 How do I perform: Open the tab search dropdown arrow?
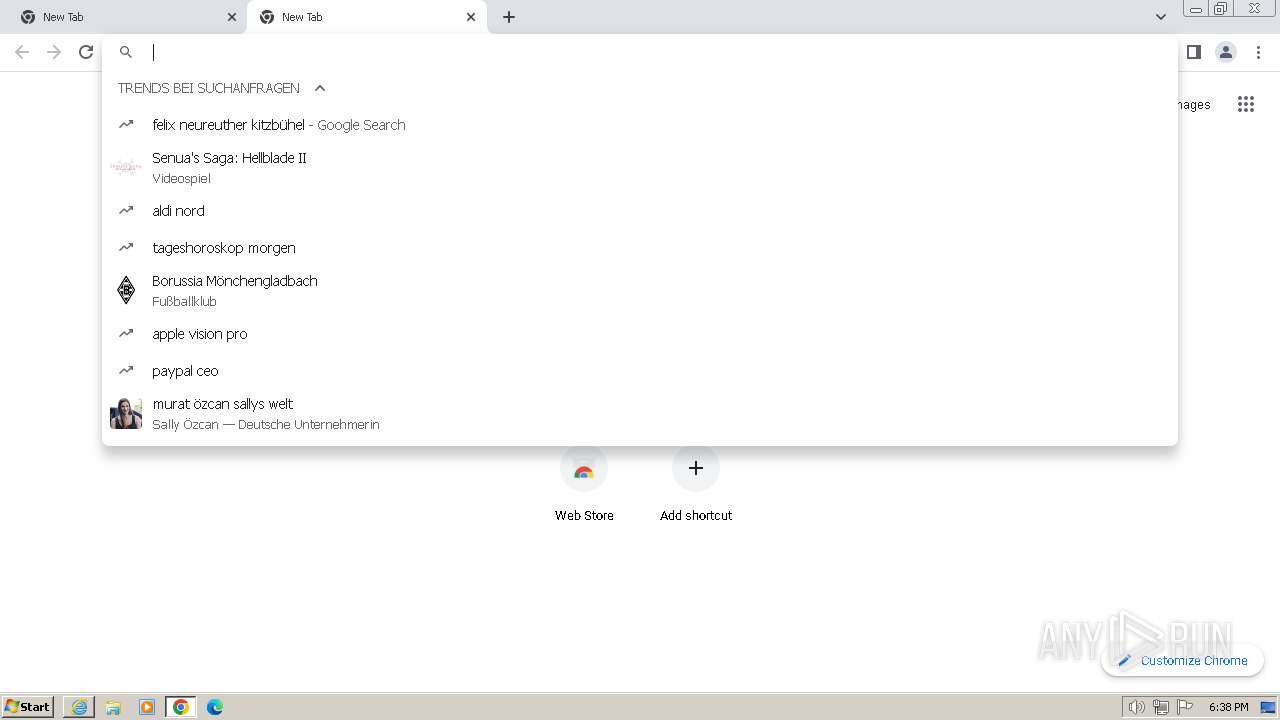[x=1160, y=17]
